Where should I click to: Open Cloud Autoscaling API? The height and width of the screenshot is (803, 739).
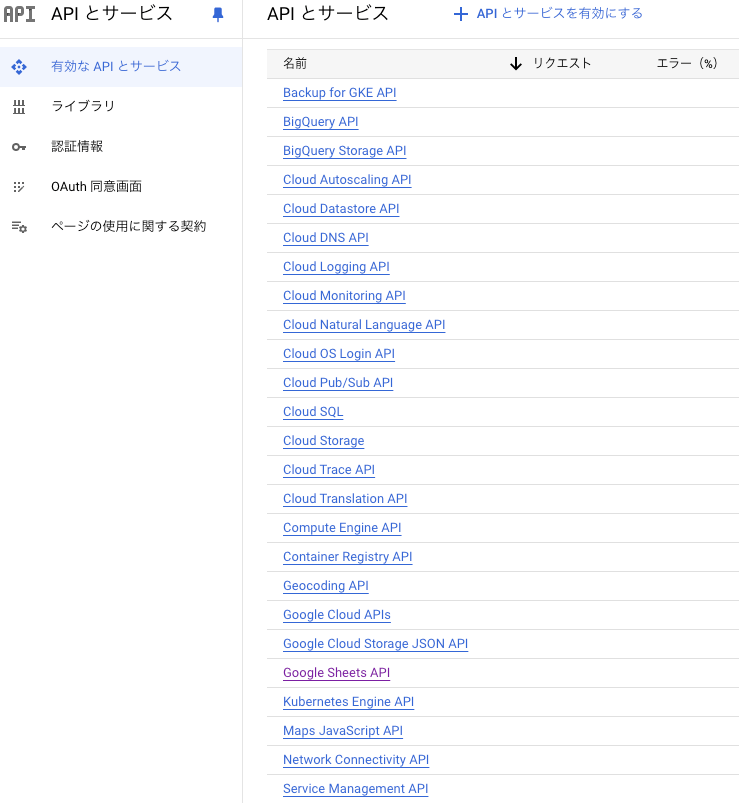pyautogui.click(x=347, y=180)
